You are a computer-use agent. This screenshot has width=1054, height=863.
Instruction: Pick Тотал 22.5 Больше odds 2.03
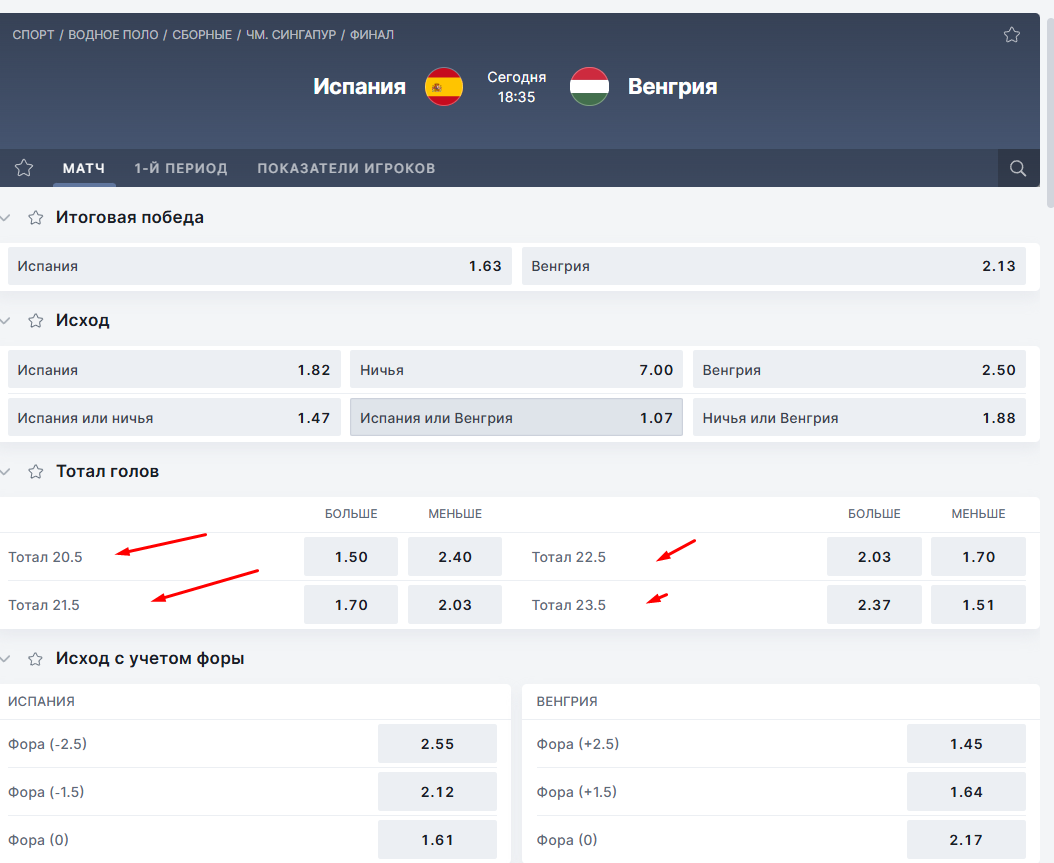pos(874,557)
